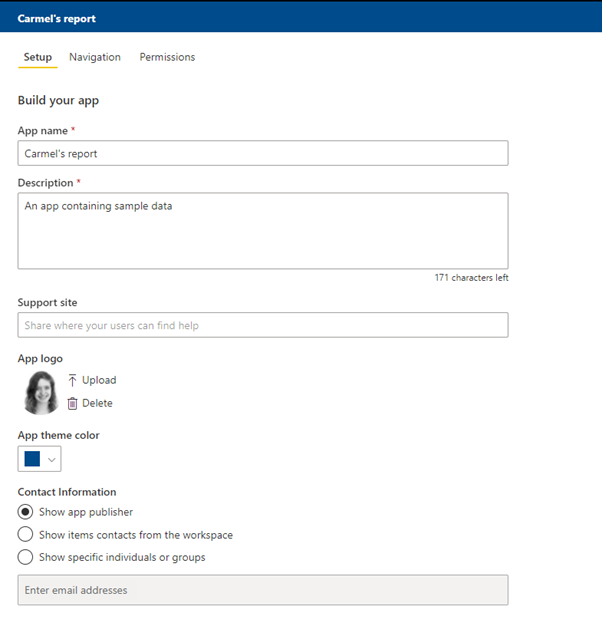The height and width of the screenshot is (636, 602).
Task: Select 'Show specific individuals or groups' radio
Action: pos(26,557)
